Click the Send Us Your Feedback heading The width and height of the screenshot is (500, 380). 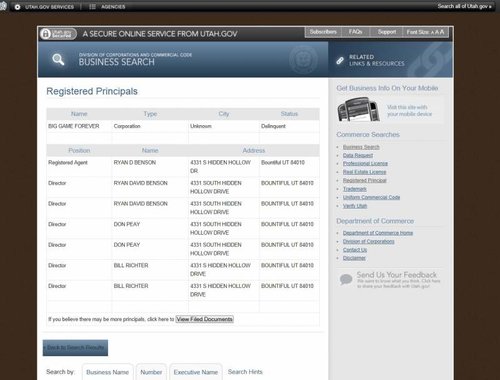tap(397, 275)
